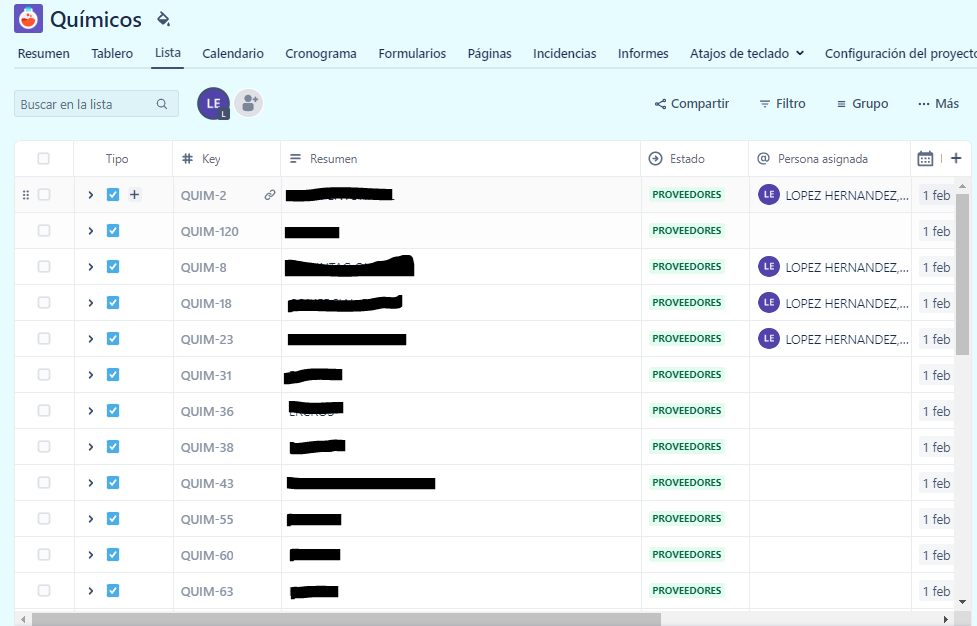Click assignee avatar on QUIM-23 row
The height and width of the screenshot is (626, 977).
click(769, 339)
